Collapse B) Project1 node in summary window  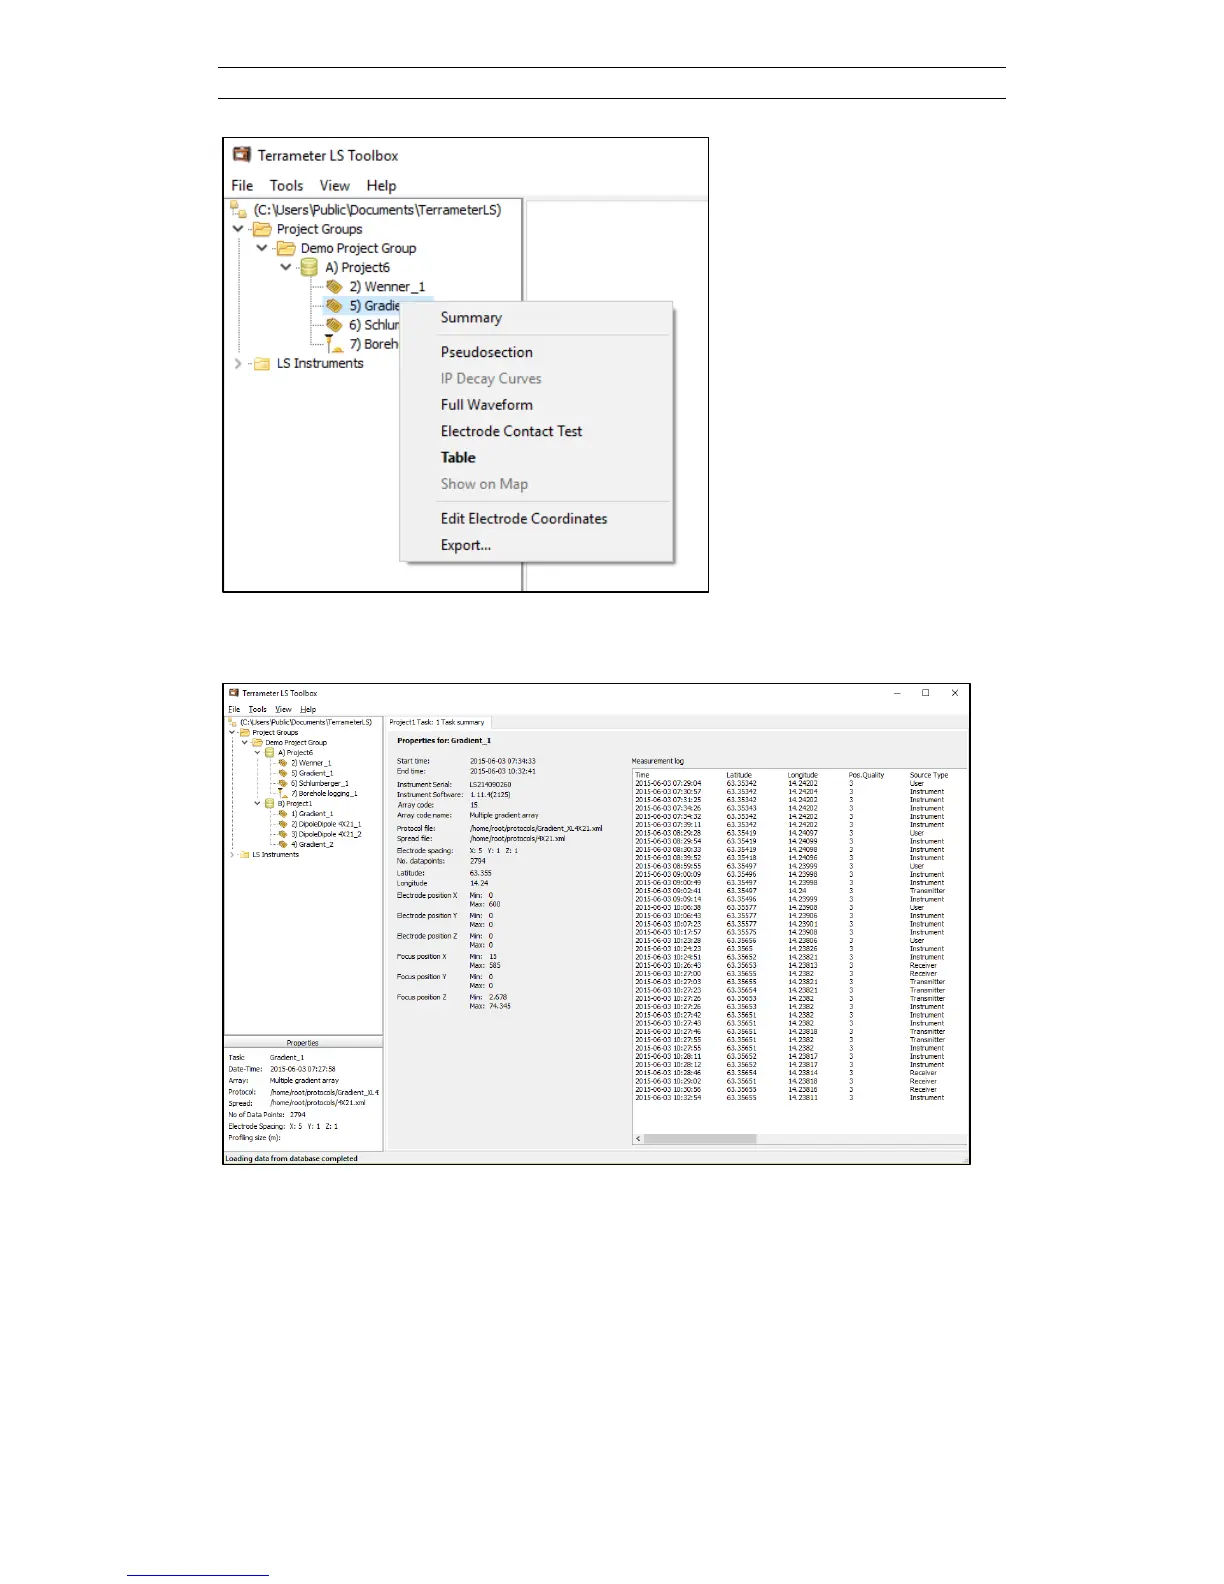click(257, 804)
